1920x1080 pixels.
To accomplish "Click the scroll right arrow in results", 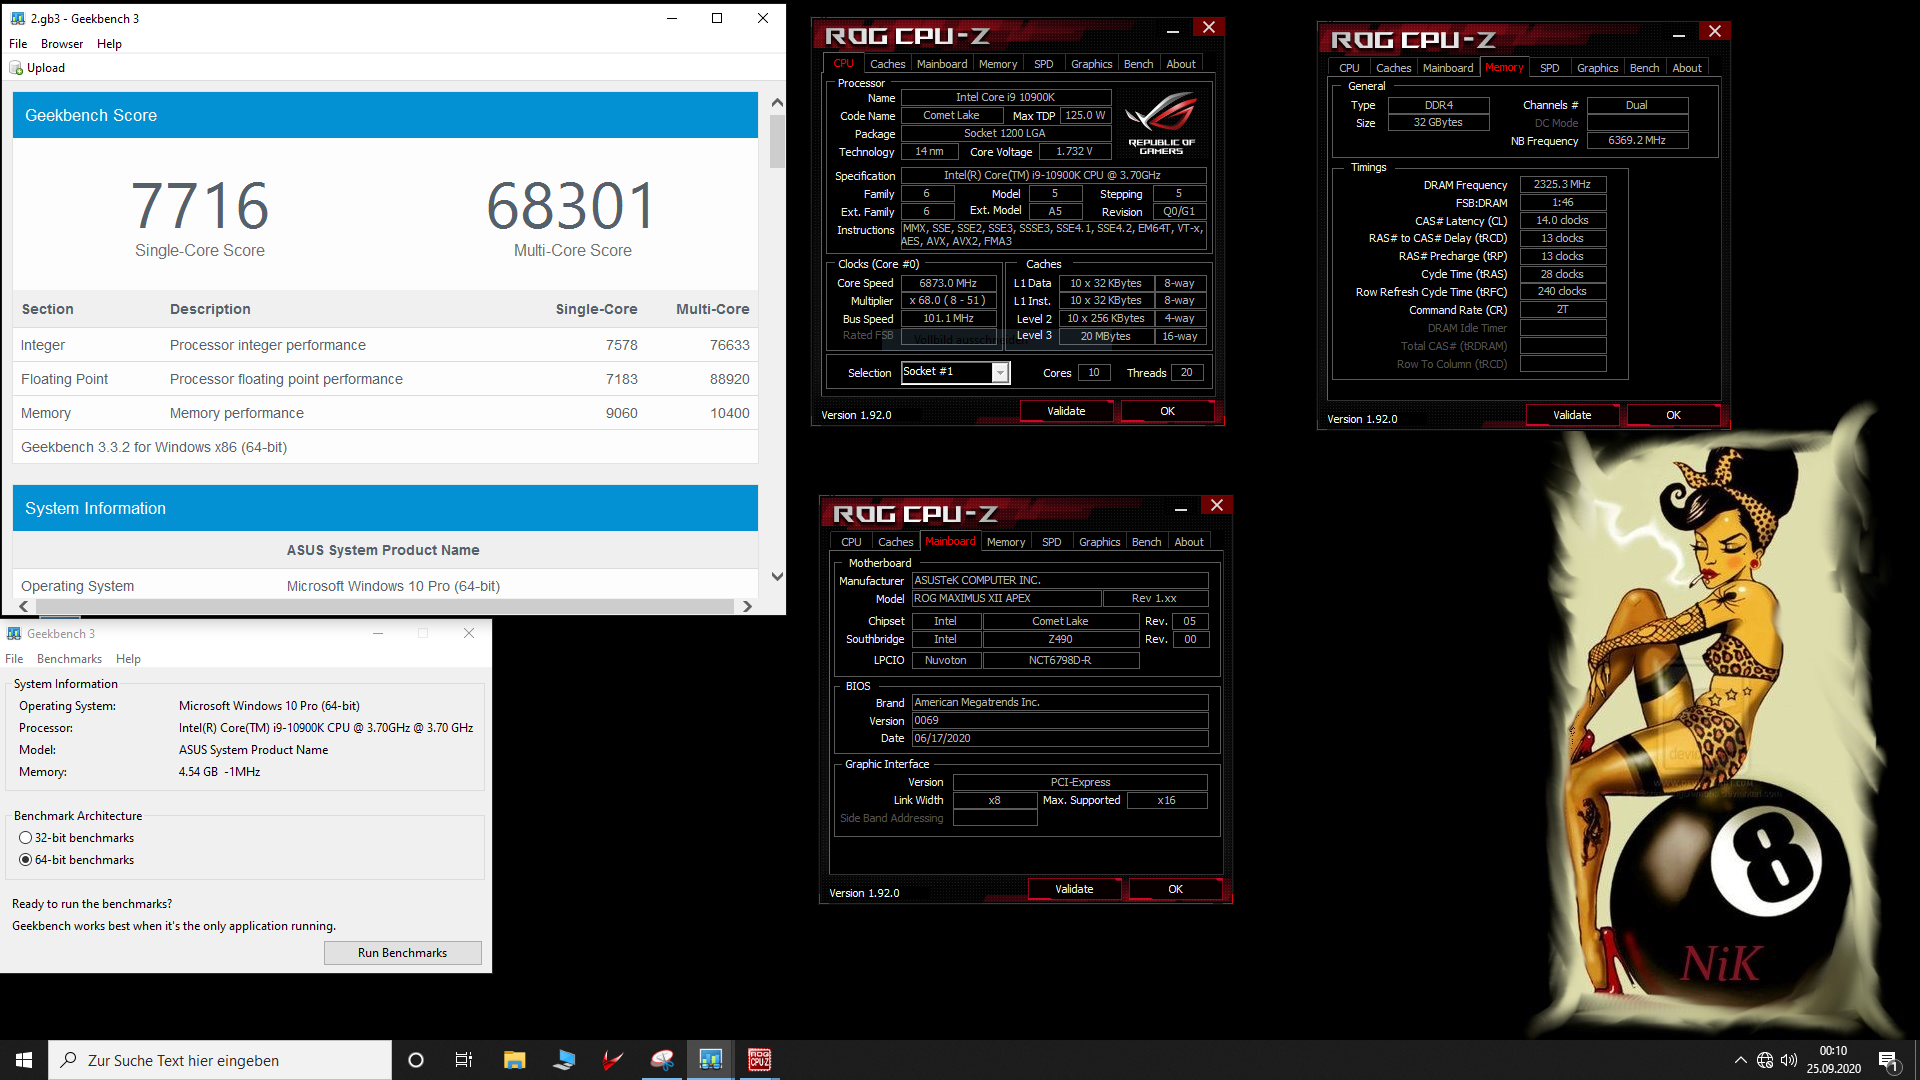I will tap(747, 606).
